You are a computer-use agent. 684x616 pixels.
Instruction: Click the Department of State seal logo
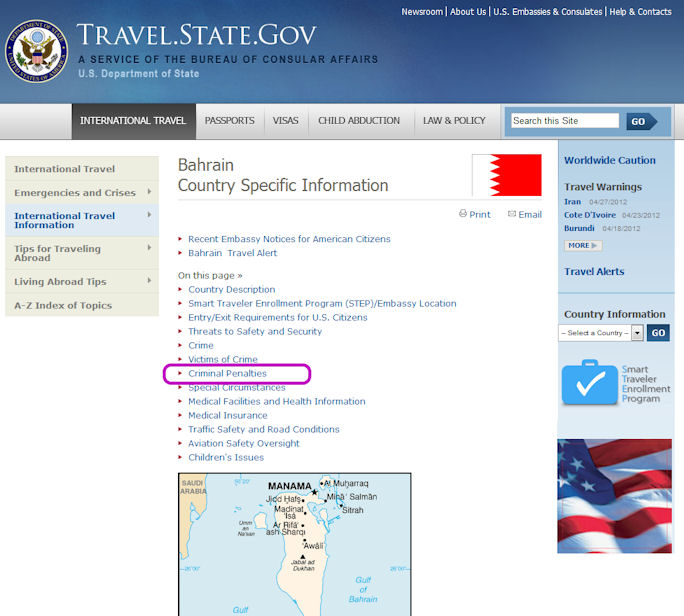click(x=36, y=51)
